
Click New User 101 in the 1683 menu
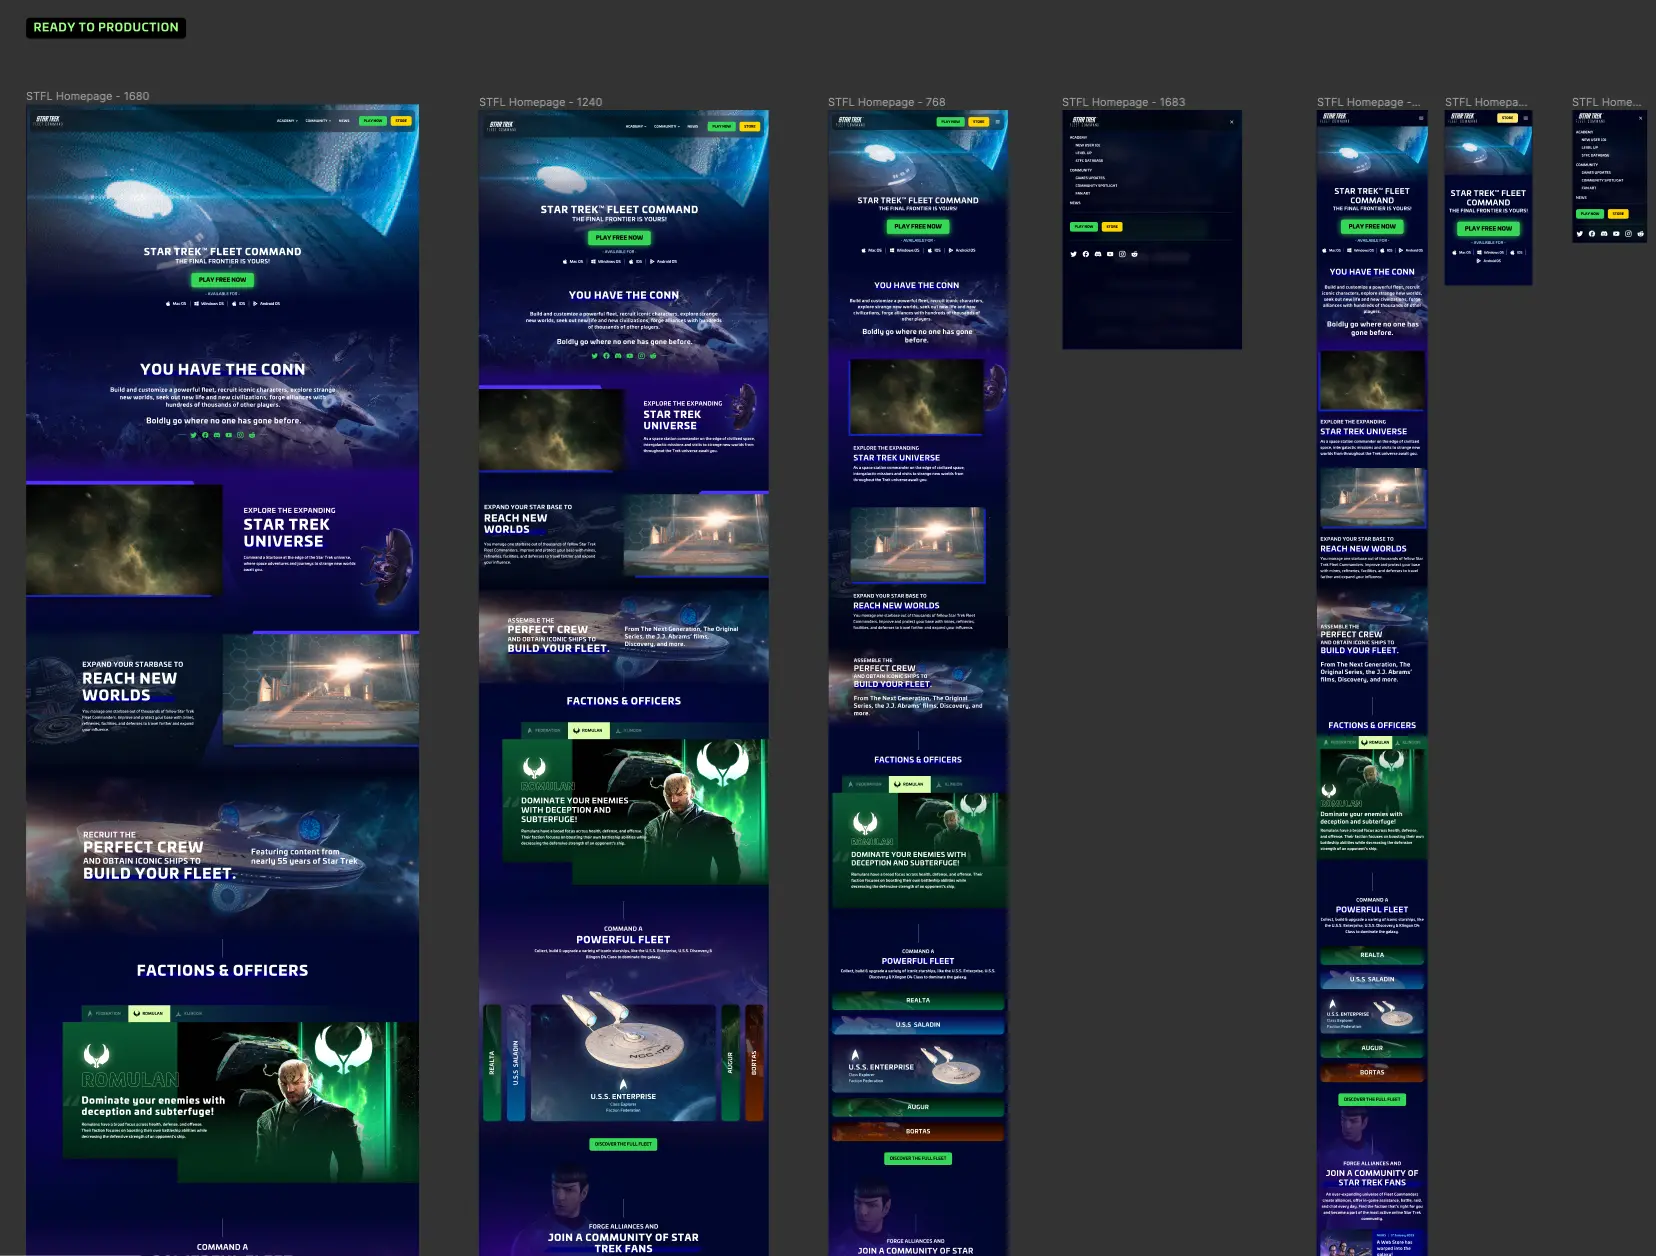1088,145
